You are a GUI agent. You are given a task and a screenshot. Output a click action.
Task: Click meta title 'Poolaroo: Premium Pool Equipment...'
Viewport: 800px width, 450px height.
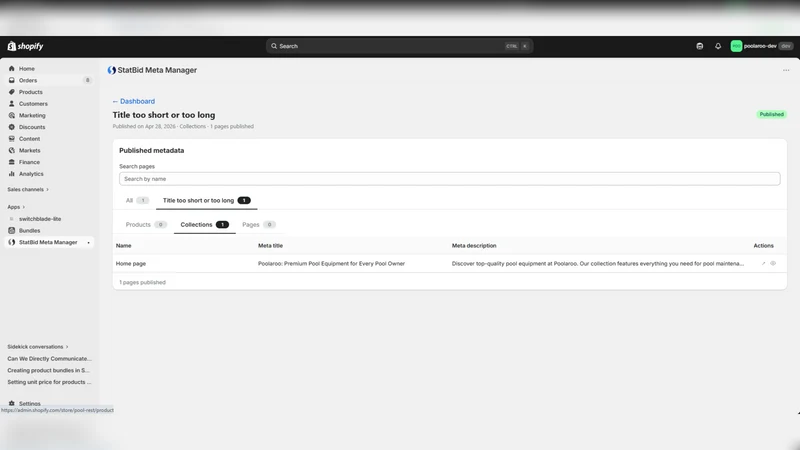coord(331,264)
